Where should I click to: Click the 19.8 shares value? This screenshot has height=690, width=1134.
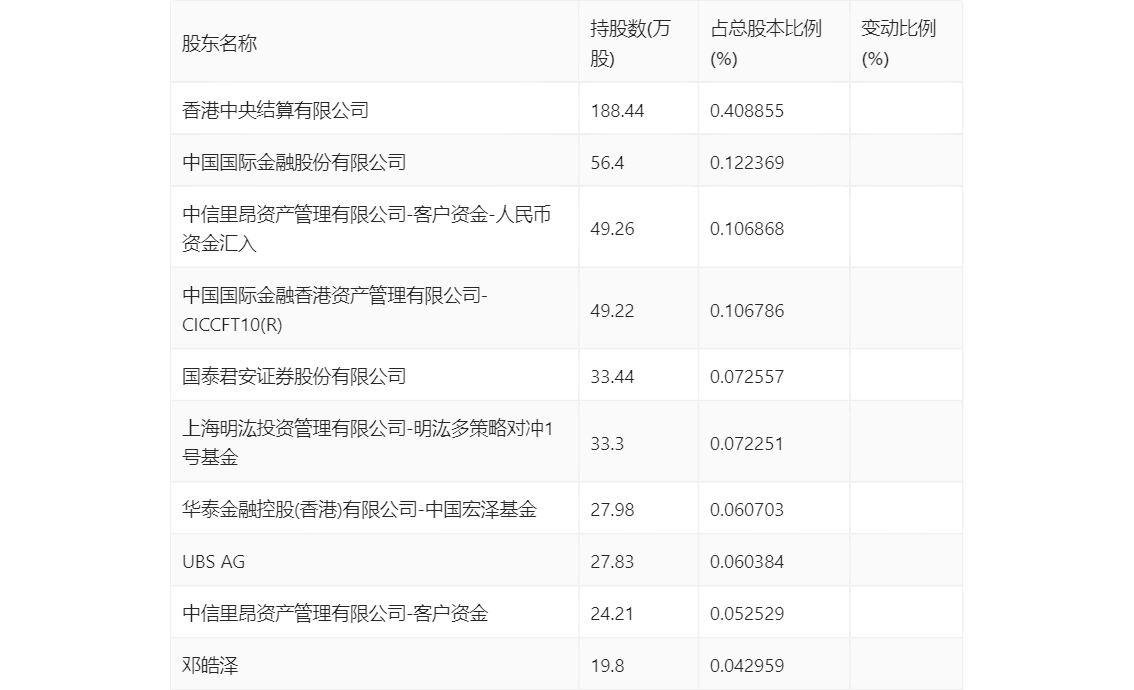click(607, 666)
